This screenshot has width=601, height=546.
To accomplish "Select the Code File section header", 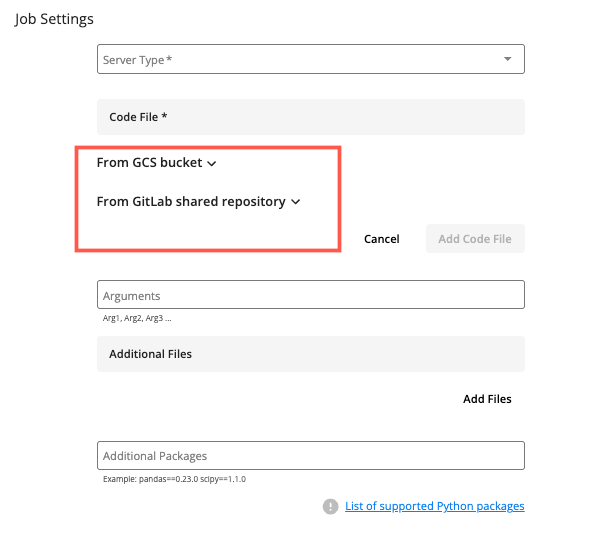I will point(138,117).
